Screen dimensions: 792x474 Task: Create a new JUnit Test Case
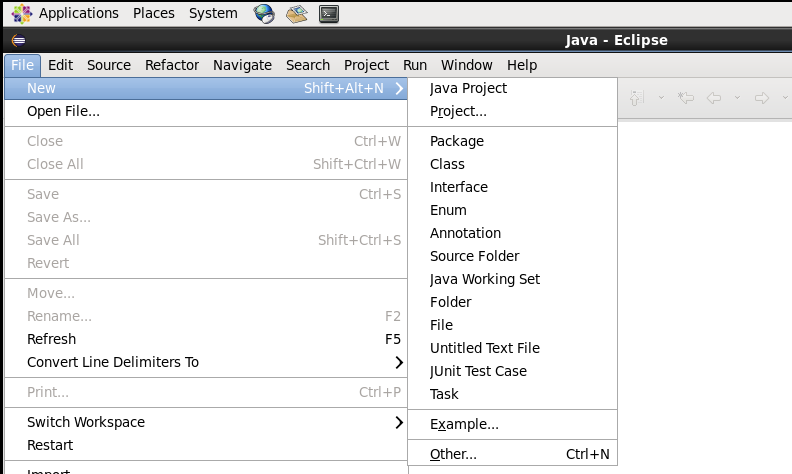tap(513, 371)
